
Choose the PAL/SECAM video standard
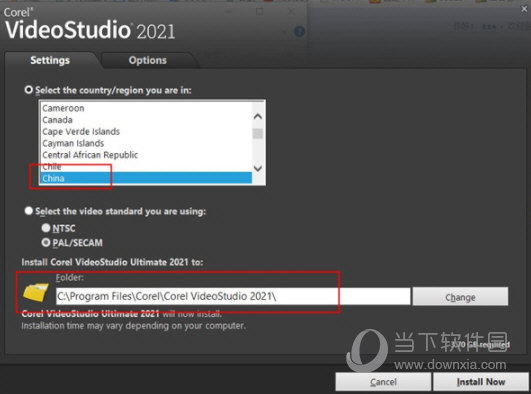point(46,243)
